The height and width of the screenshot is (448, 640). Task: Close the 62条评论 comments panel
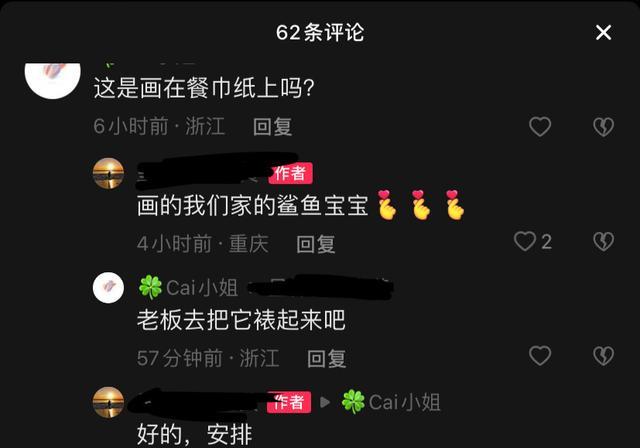point(603,33)
